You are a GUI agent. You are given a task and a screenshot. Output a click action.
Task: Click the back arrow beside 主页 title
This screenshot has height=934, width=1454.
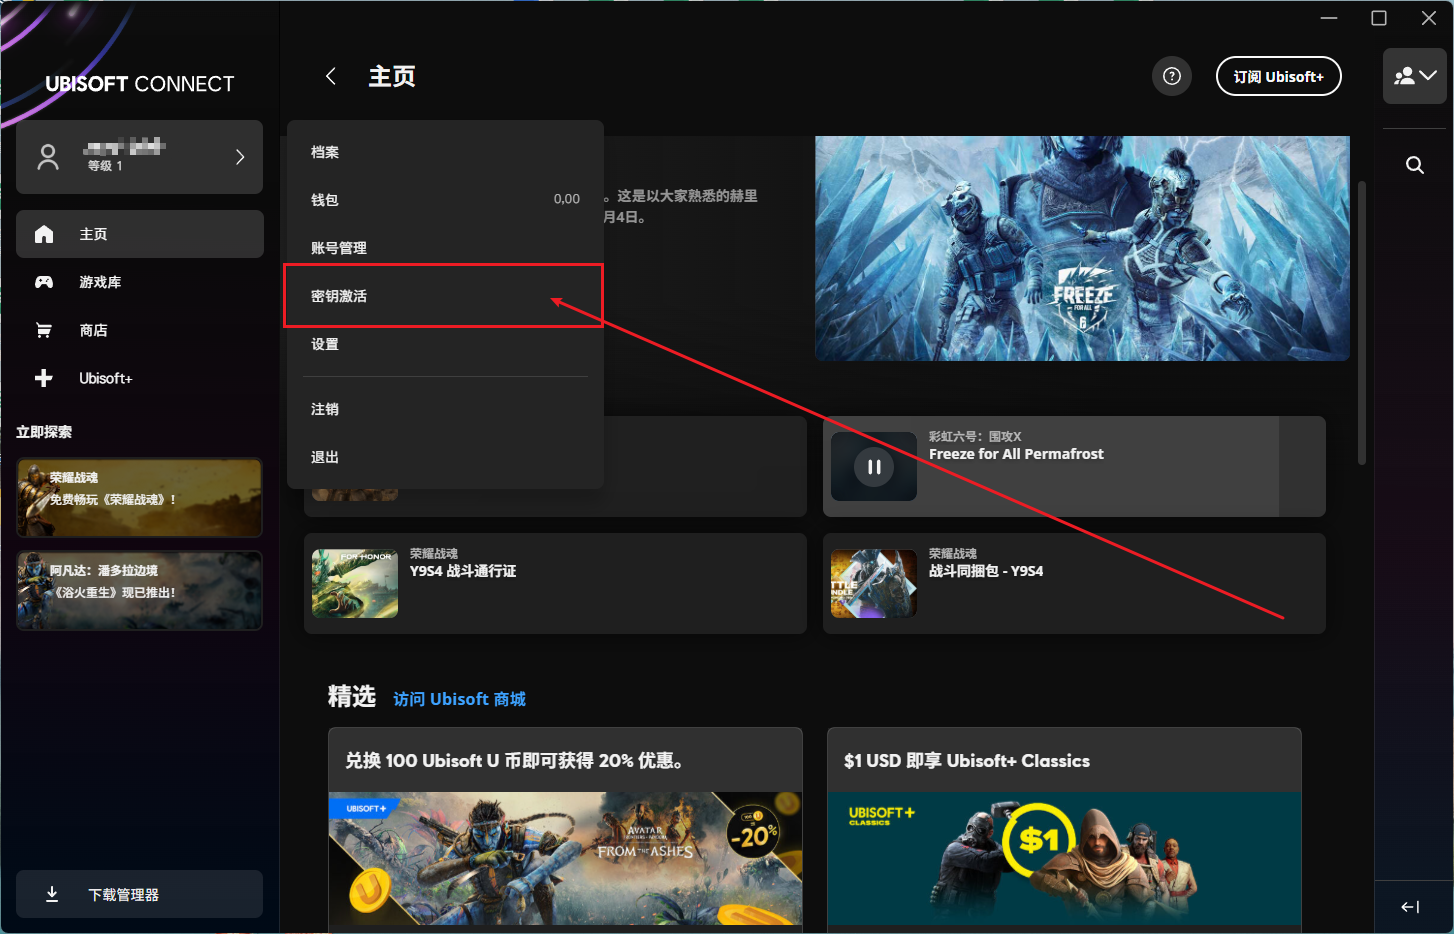pyautogui.click(x=331, y=76)
